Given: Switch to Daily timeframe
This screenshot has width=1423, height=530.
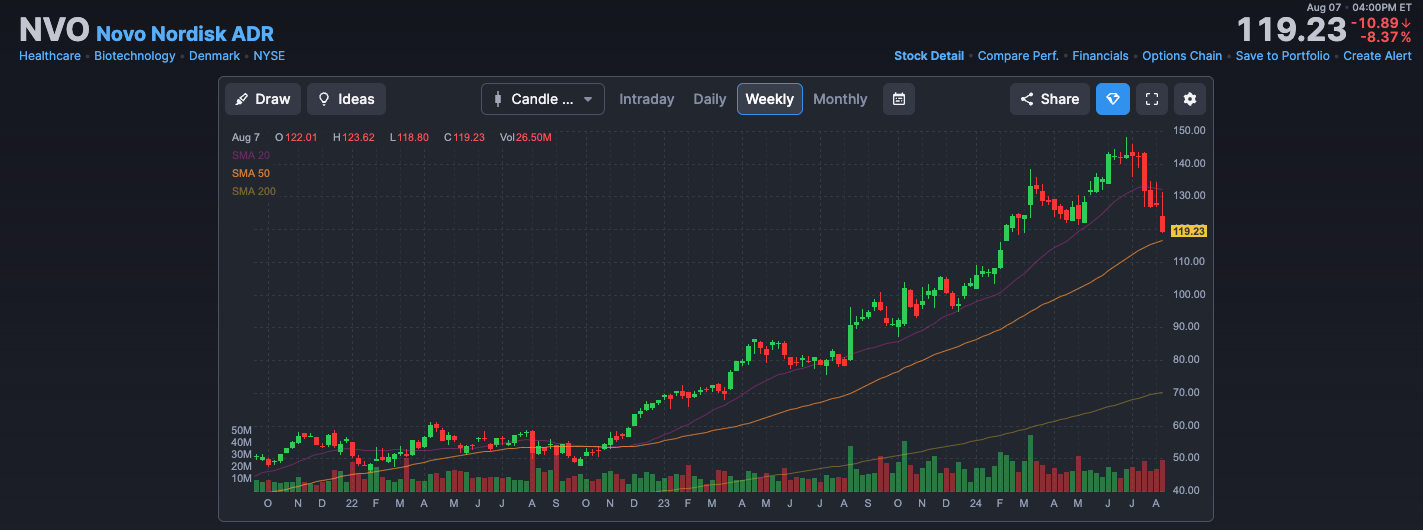Looking at the screenshot, I should [x=710, y=99].
